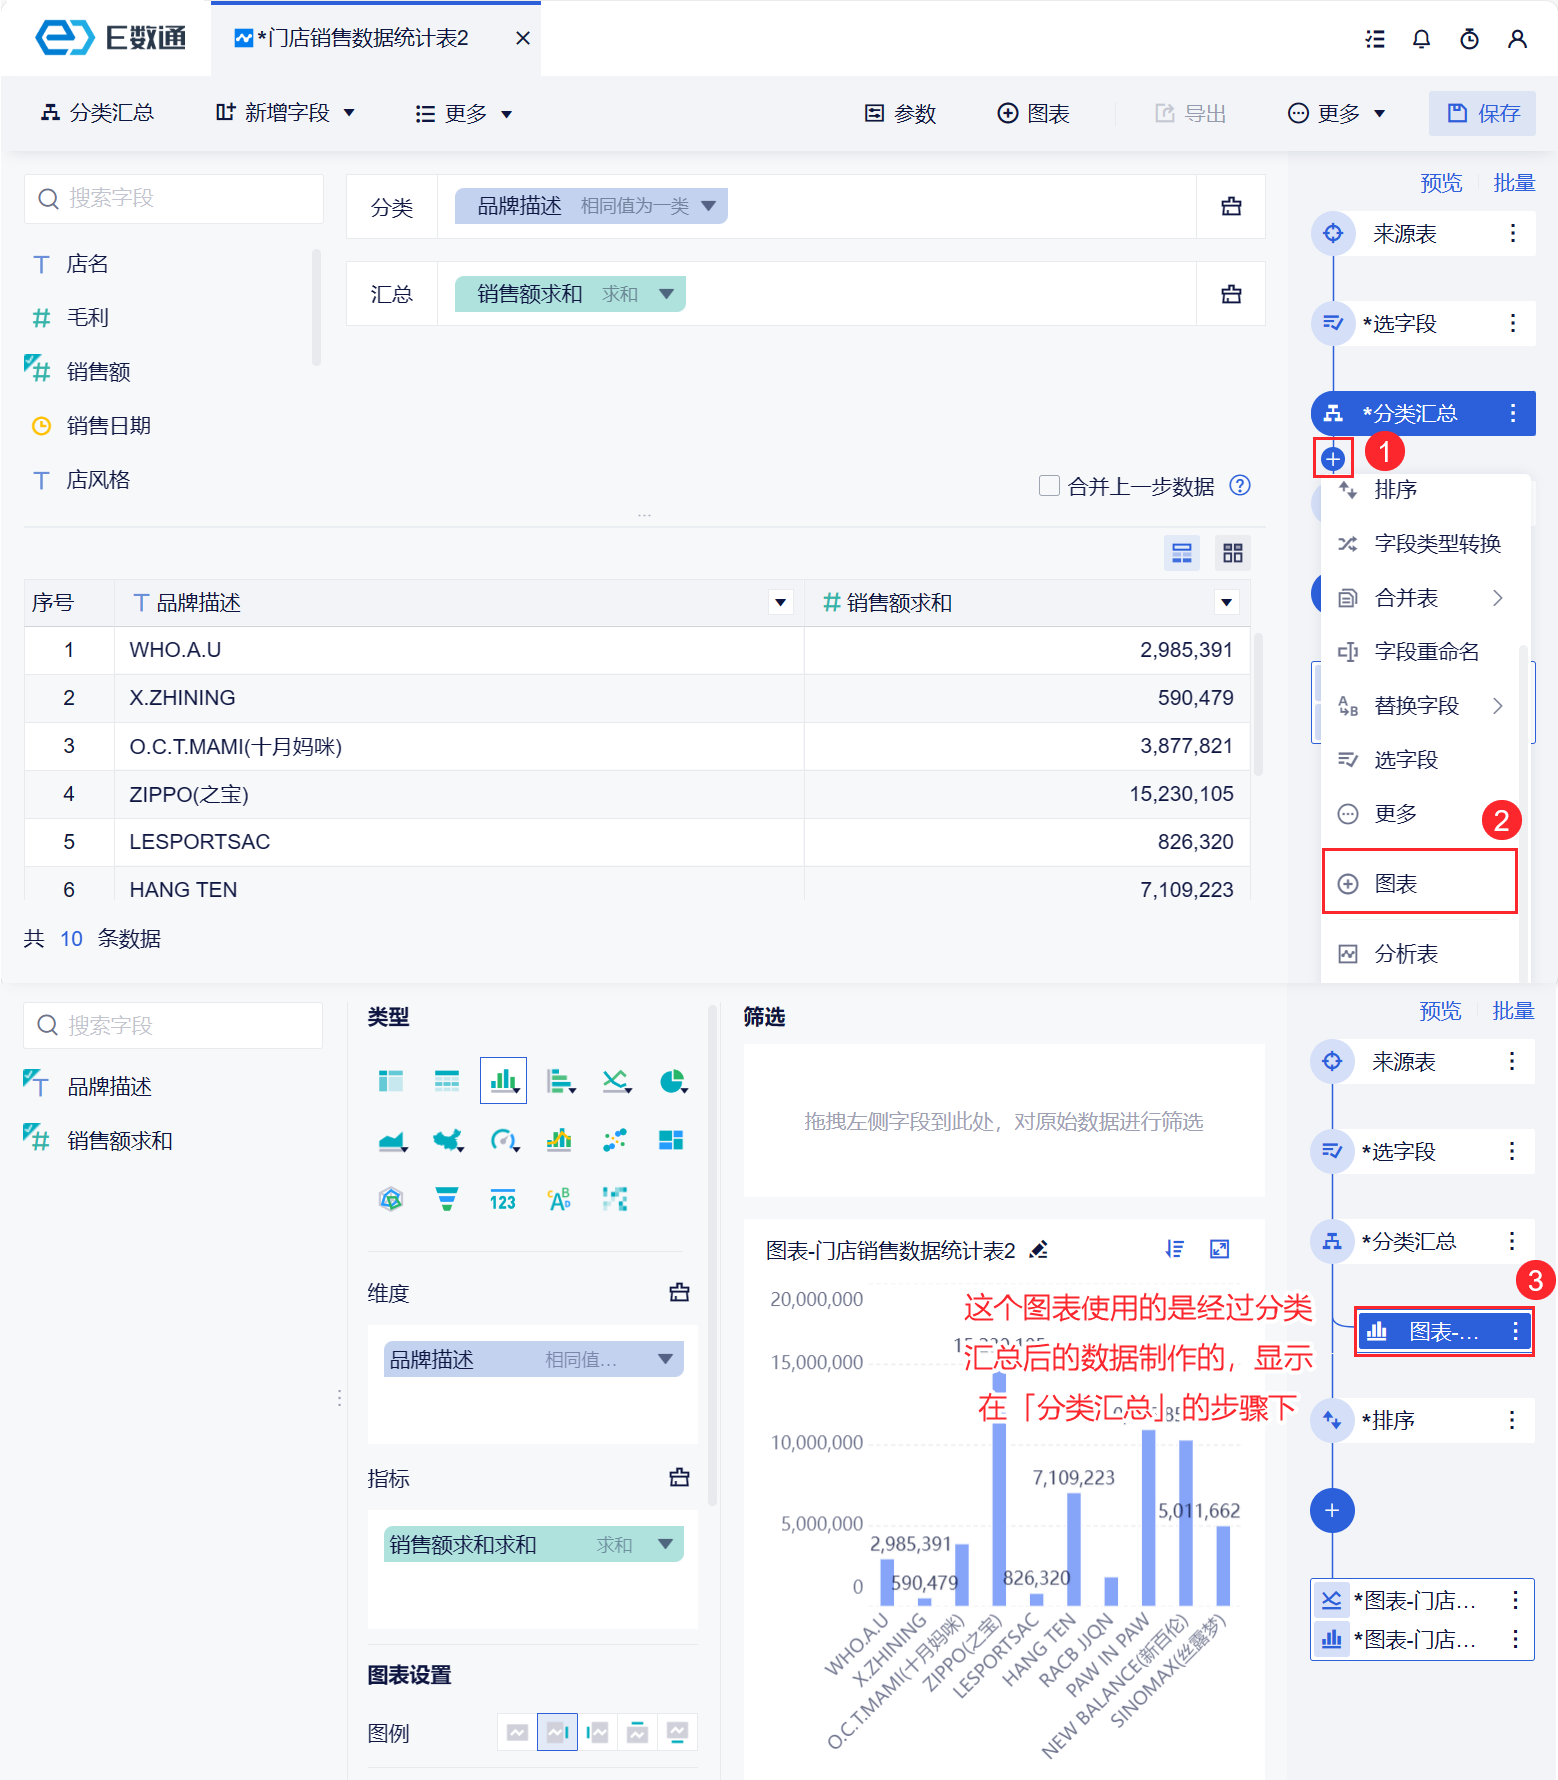Open the left toolbar 更多 dropdown
This screenshot has height=1780, width=1558.
pyautogui.click(x=463, y=114)
